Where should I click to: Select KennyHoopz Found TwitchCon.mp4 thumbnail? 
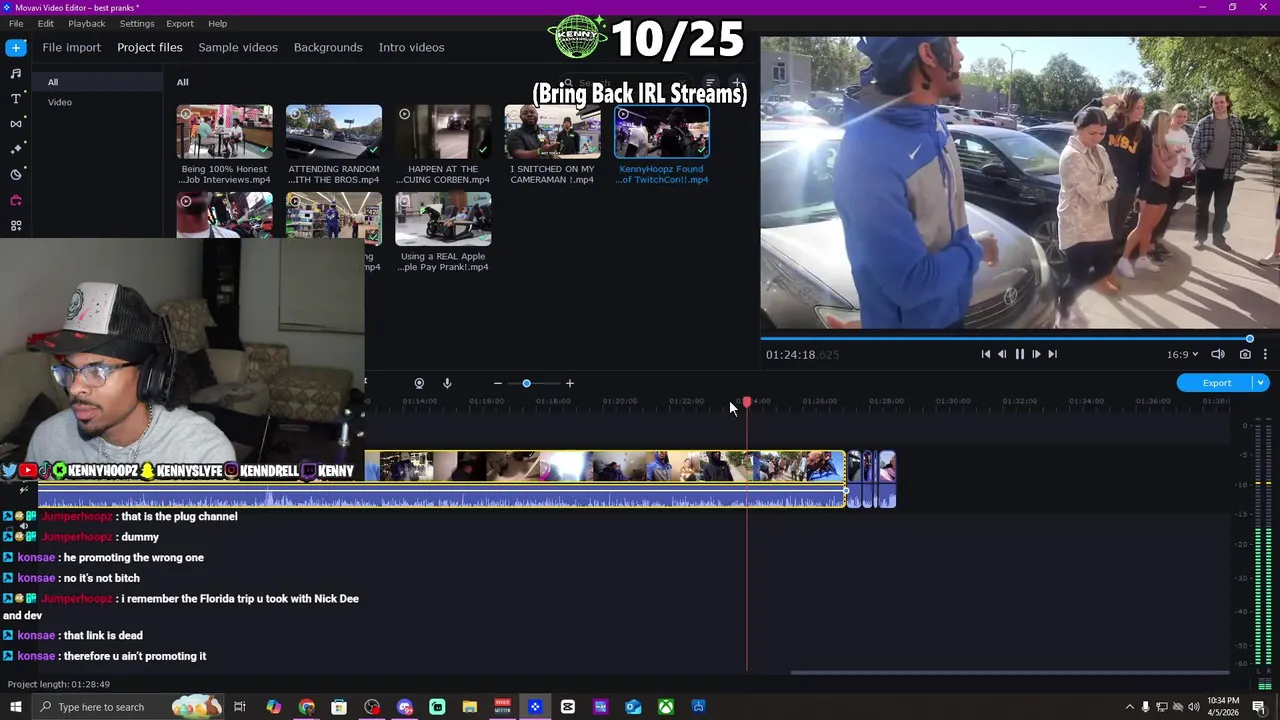pos(662,132)
